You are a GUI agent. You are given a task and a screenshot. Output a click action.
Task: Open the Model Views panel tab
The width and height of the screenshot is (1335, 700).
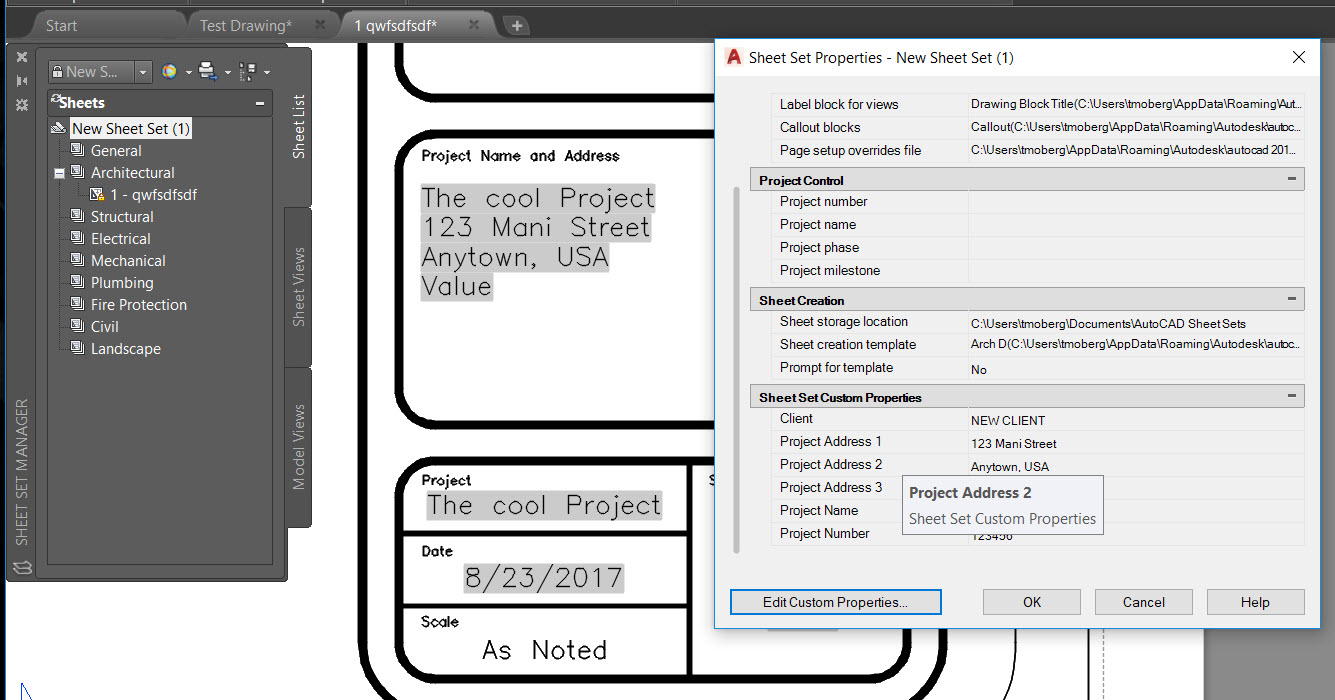click(x=299, y=443)
